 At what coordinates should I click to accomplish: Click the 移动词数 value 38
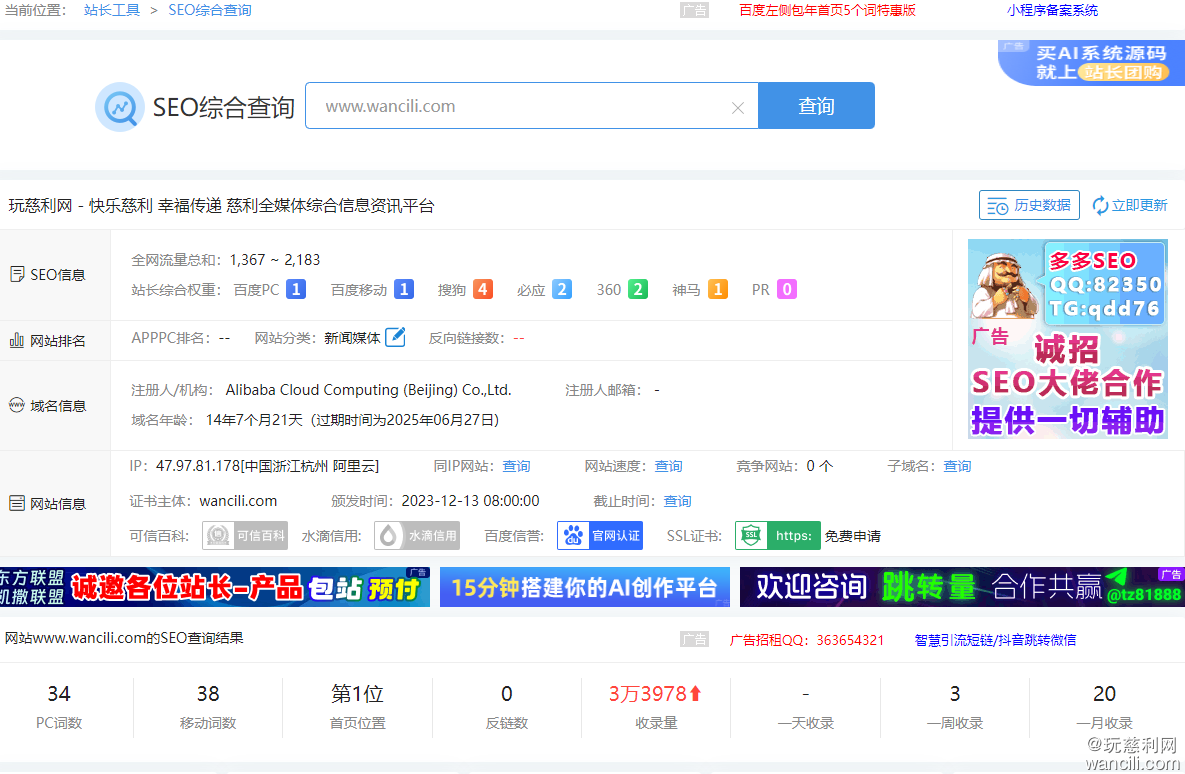tap(208, 694)
